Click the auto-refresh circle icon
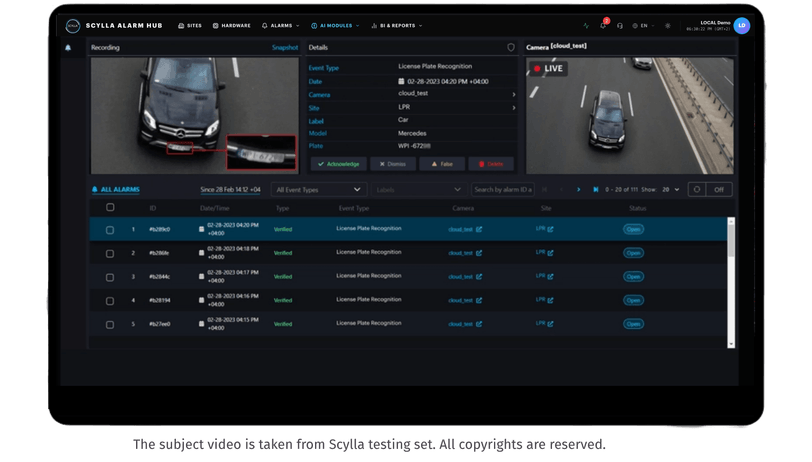 coord(697,190)
